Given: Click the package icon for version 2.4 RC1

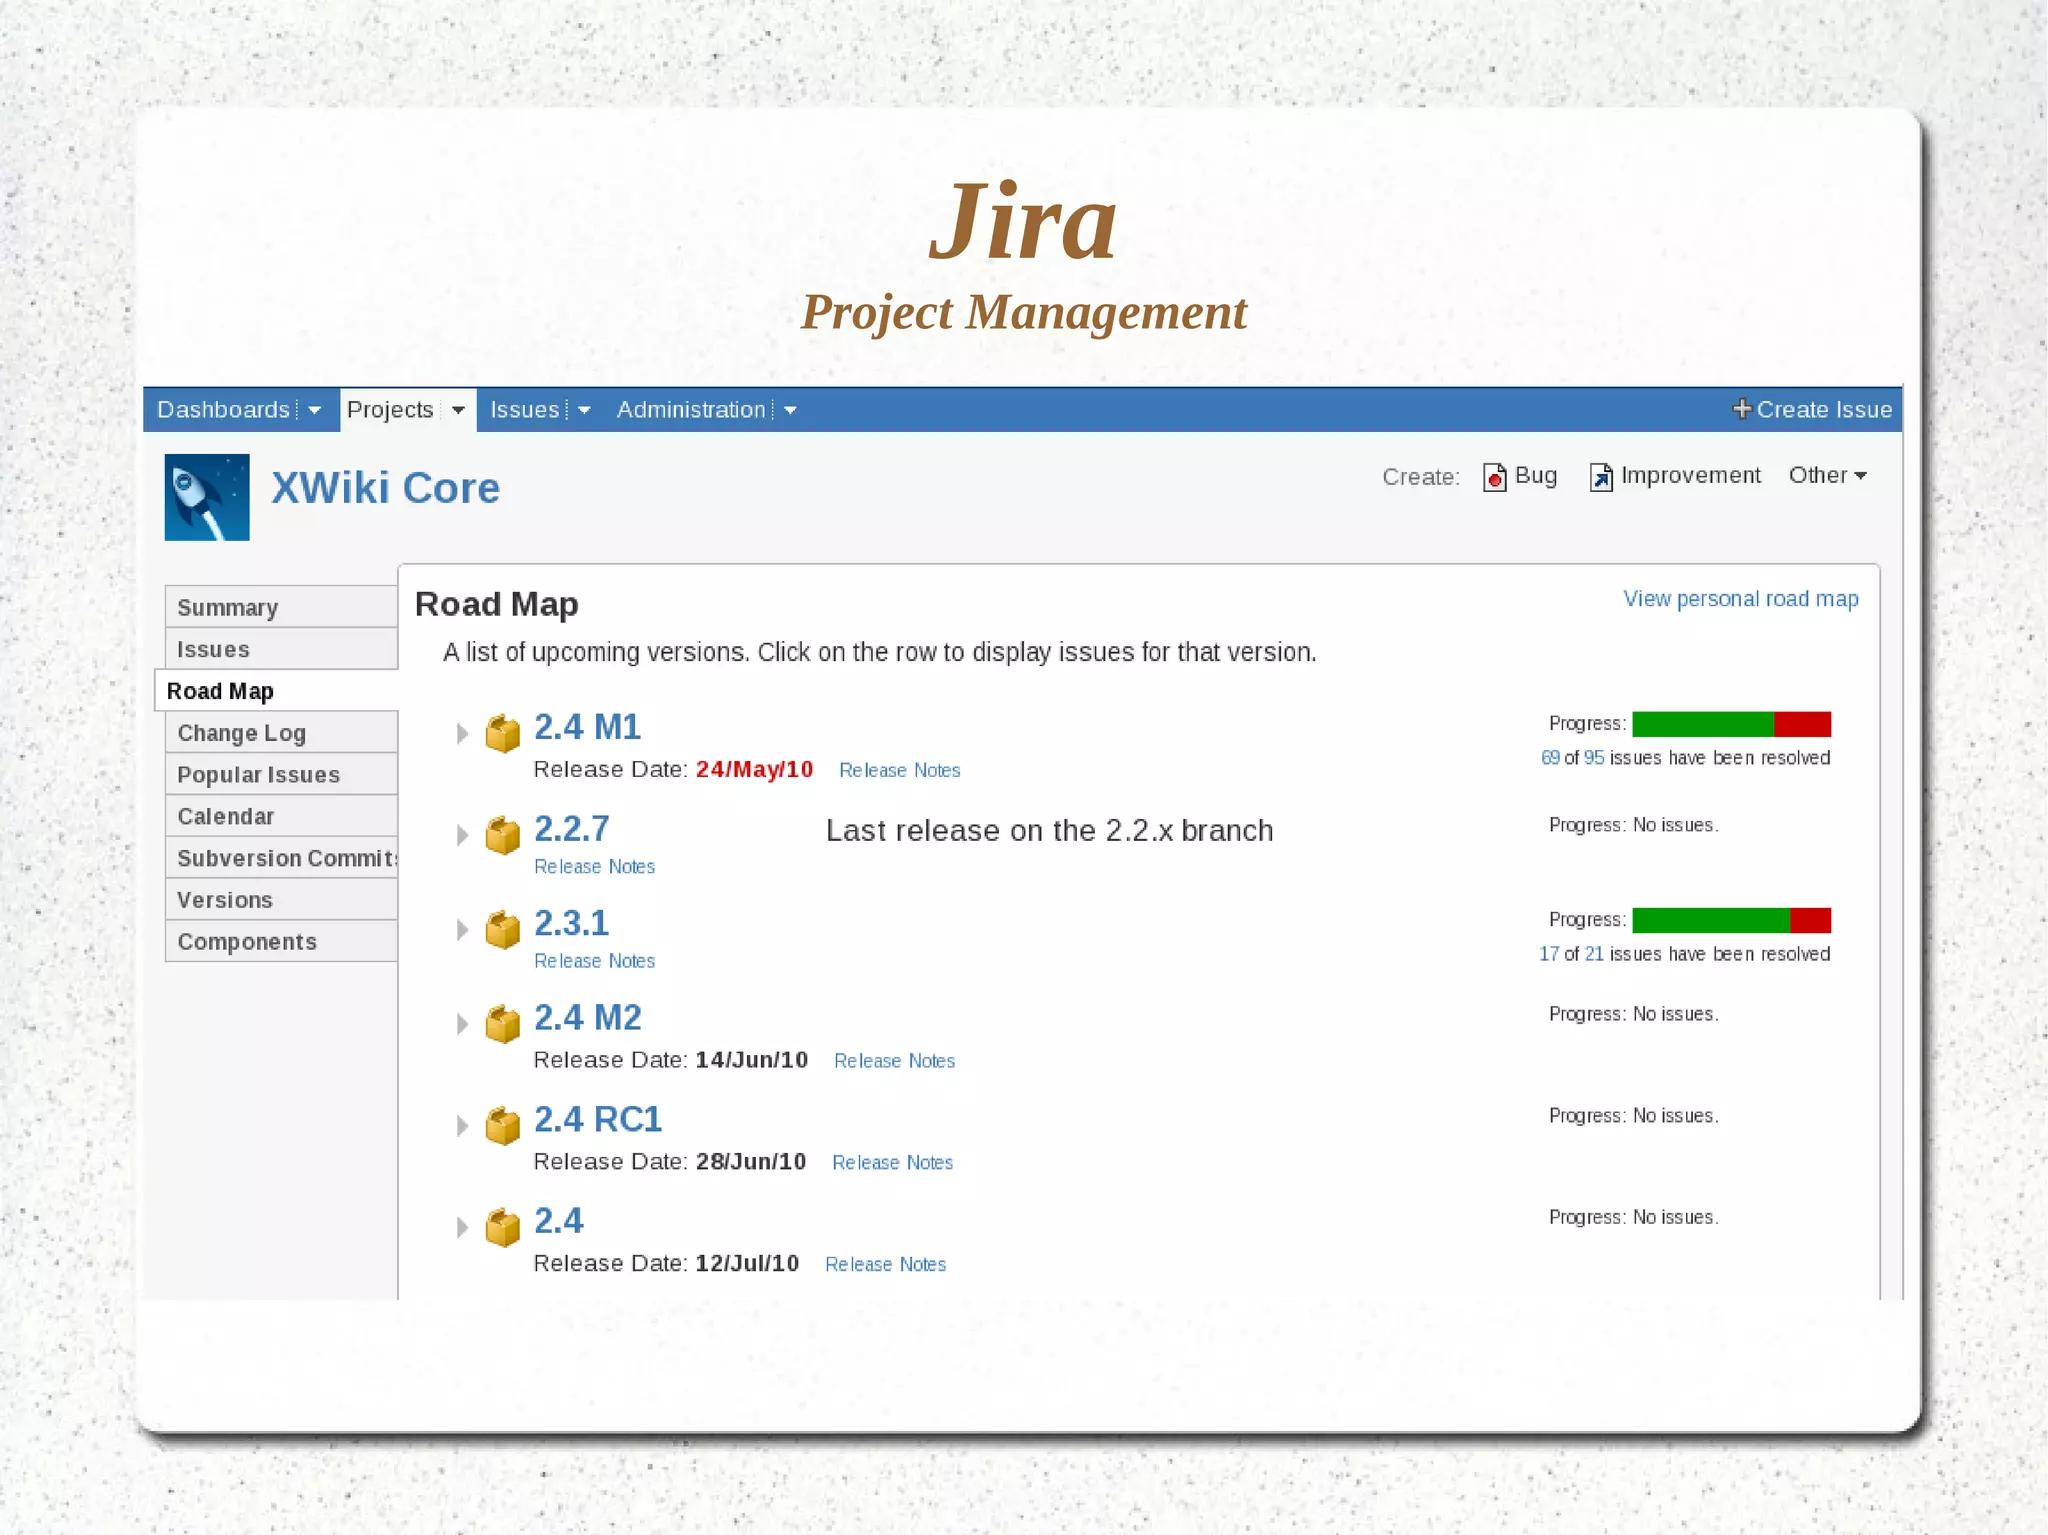Looking at the screenshot, I should [503, 1125].
